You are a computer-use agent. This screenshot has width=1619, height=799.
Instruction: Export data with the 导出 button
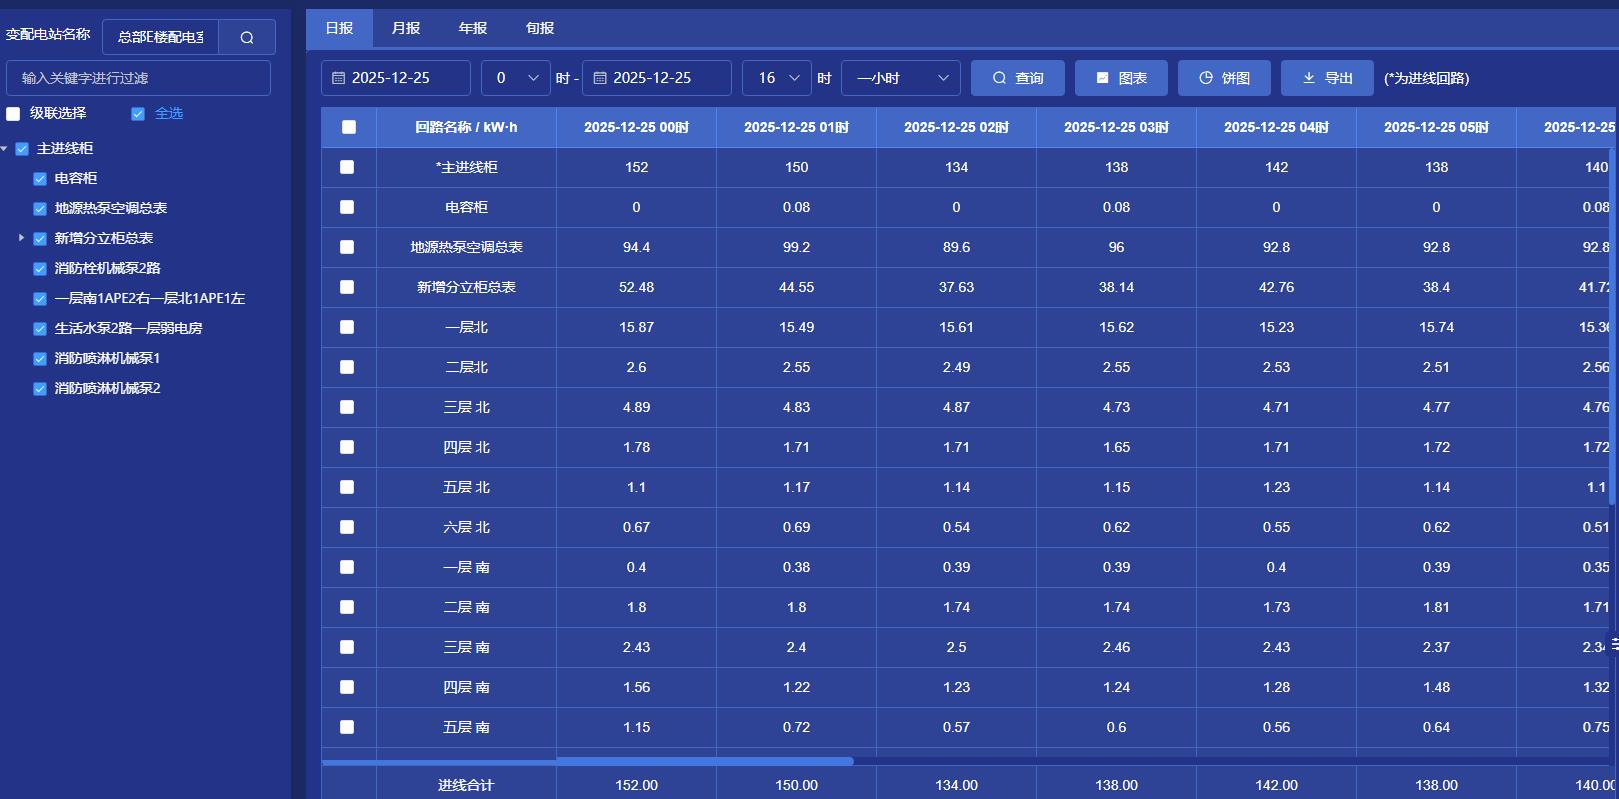coord(1327,78)
